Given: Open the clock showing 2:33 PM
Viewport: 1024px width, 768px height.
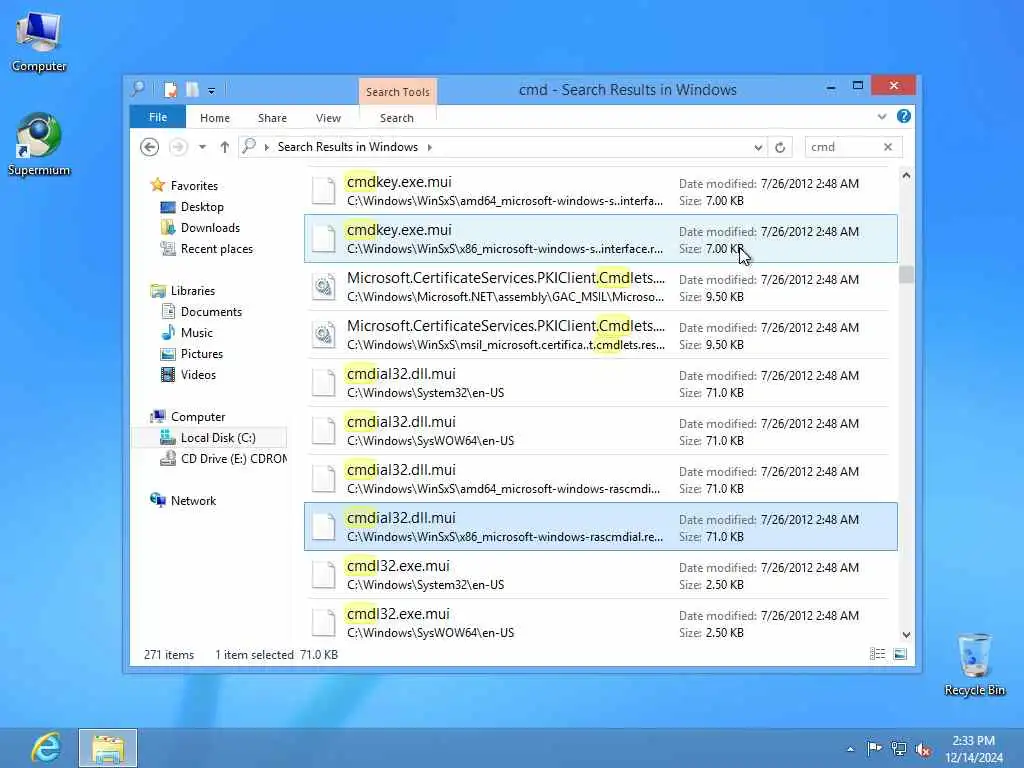Looking at the screenshot, I should 974,748.
